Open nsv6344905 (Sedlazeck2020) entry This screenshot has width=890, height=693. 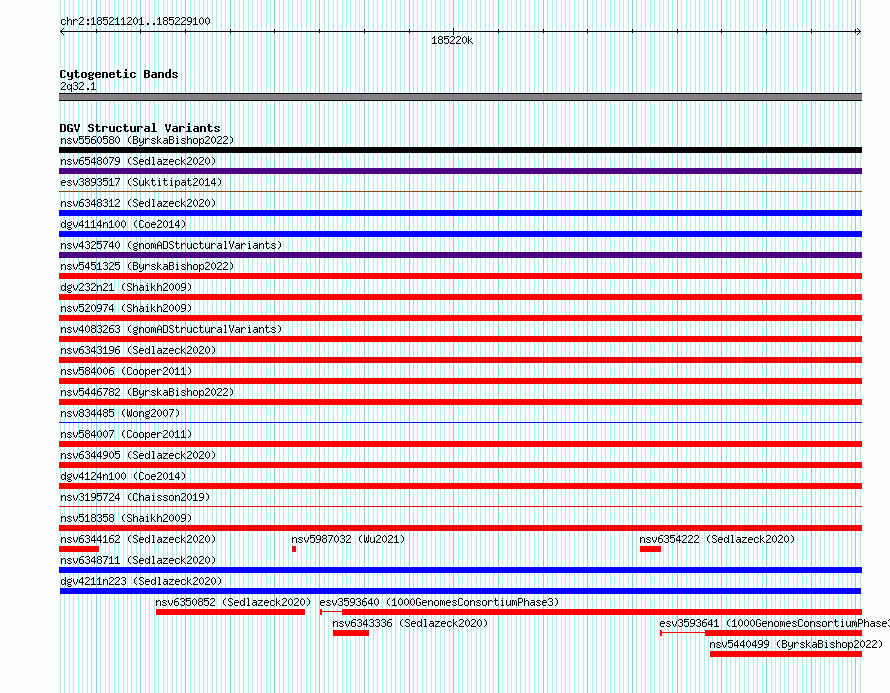[138, 455]
